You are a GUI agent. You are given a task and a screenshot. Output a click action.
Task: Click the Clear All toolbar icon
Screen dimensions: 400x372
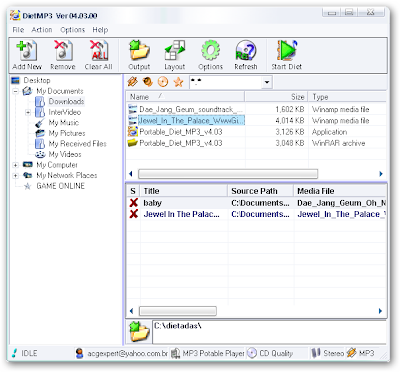click(x=98, y=51)
